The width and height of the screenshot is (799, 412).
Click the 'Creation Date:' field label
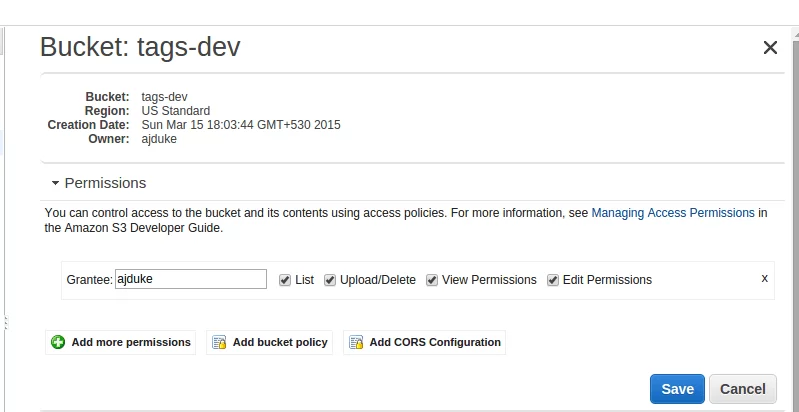pos(89,125)
